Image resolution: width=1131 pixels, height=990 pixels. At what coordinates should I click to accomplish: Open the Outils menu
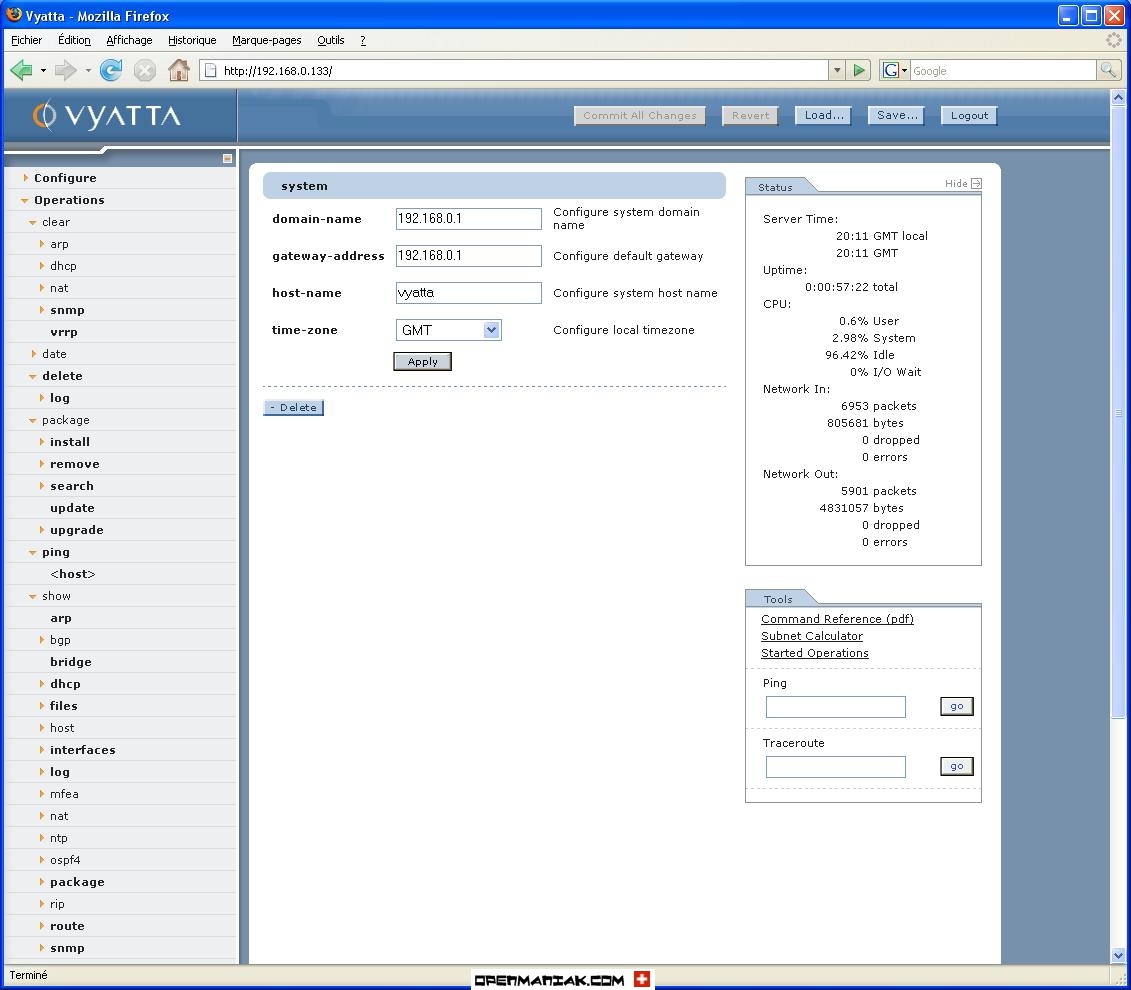[330, 40]
